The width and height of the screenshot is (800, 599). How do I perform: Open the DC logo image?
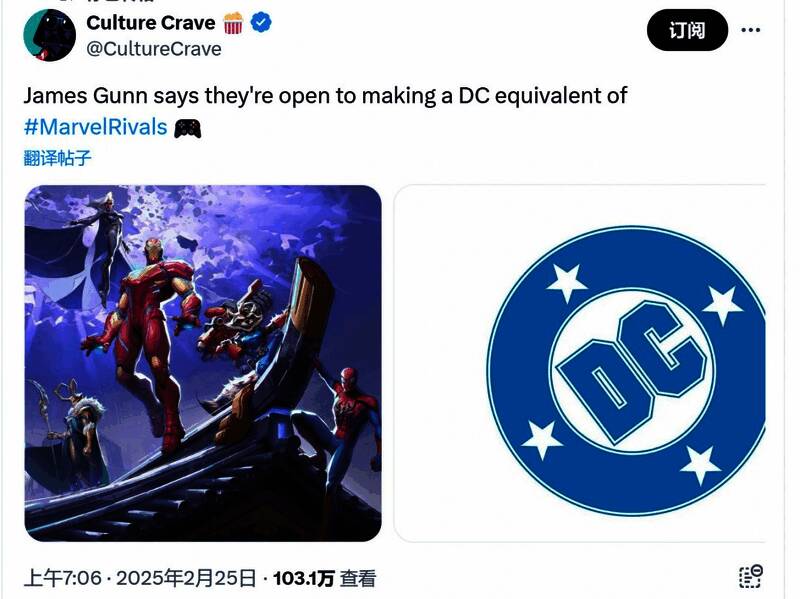[580, 363]
